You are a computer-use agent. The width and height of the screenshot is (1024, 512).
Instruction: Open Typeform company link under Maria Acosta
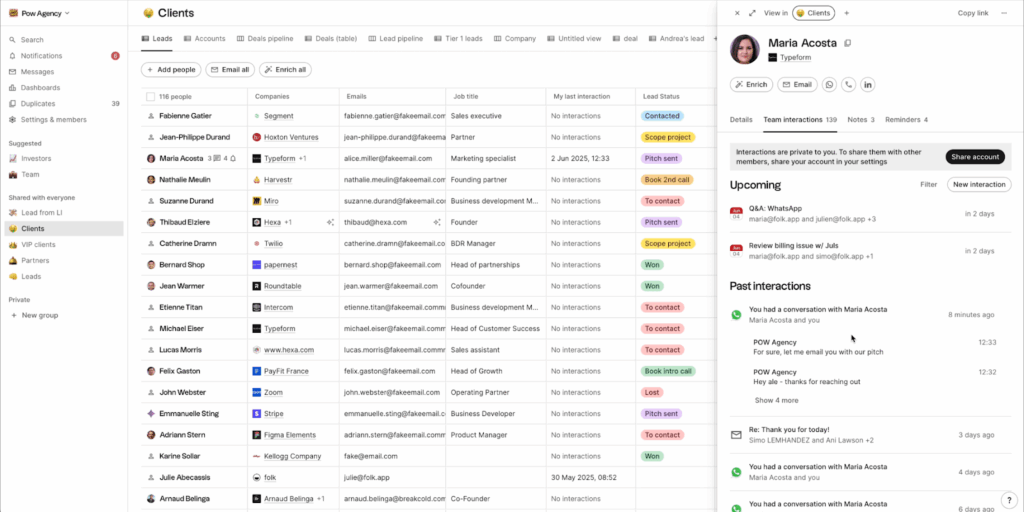[795, 58]
